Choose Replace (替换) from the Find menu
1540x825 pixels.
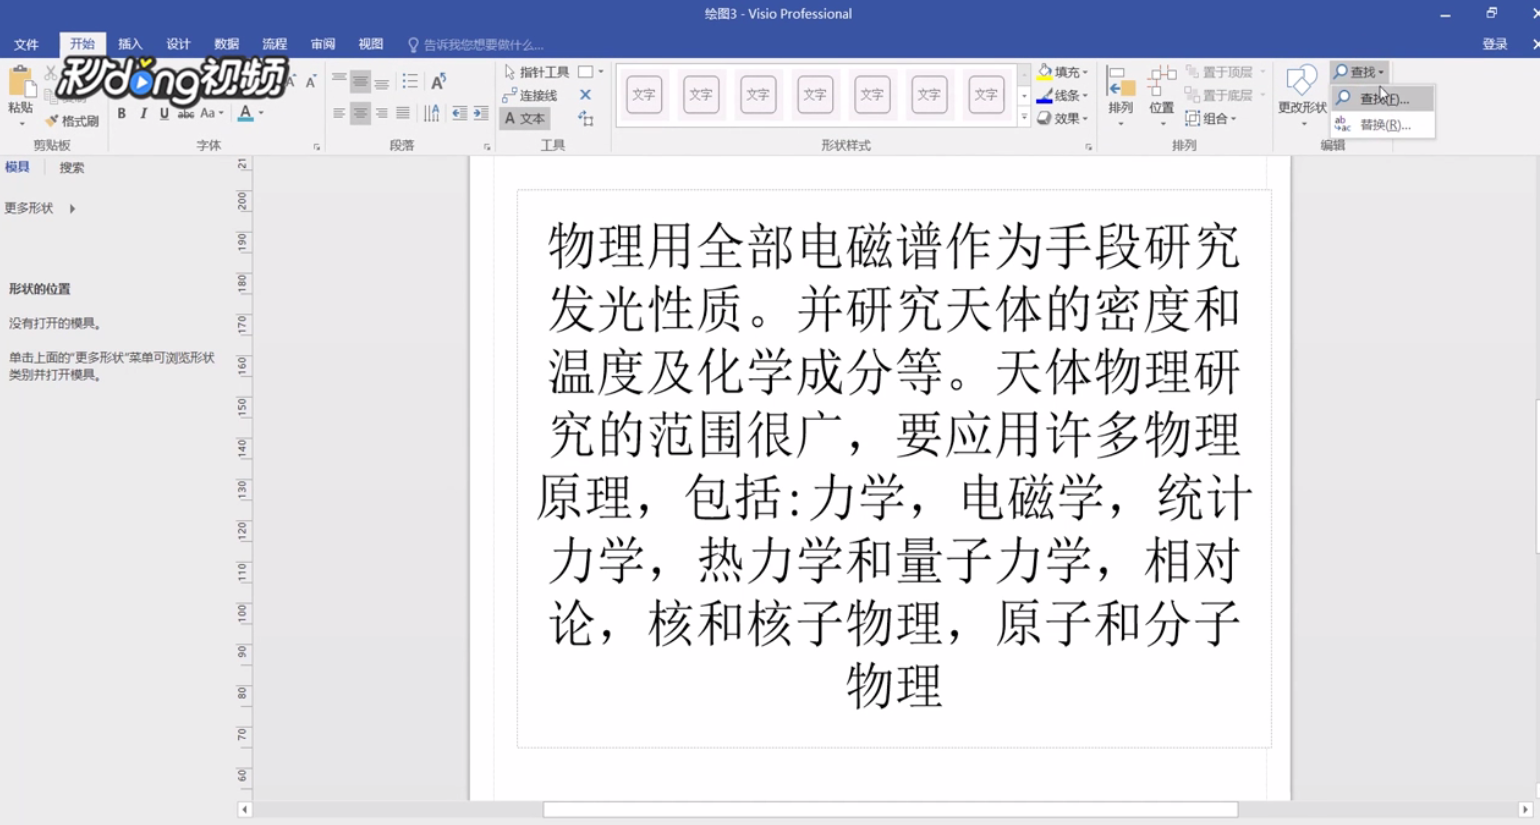coord(1382,125)
